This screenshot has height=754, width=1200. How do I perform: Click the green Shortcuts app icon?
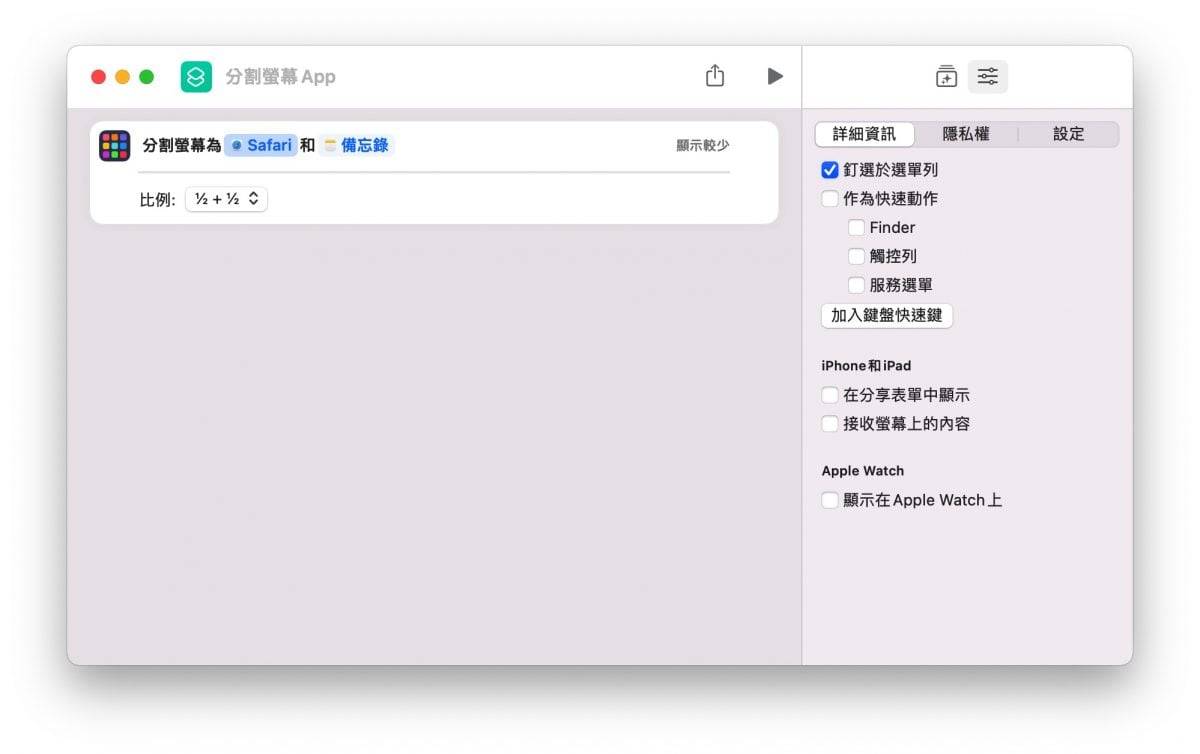pyautogui.click(x=196, y=77)
